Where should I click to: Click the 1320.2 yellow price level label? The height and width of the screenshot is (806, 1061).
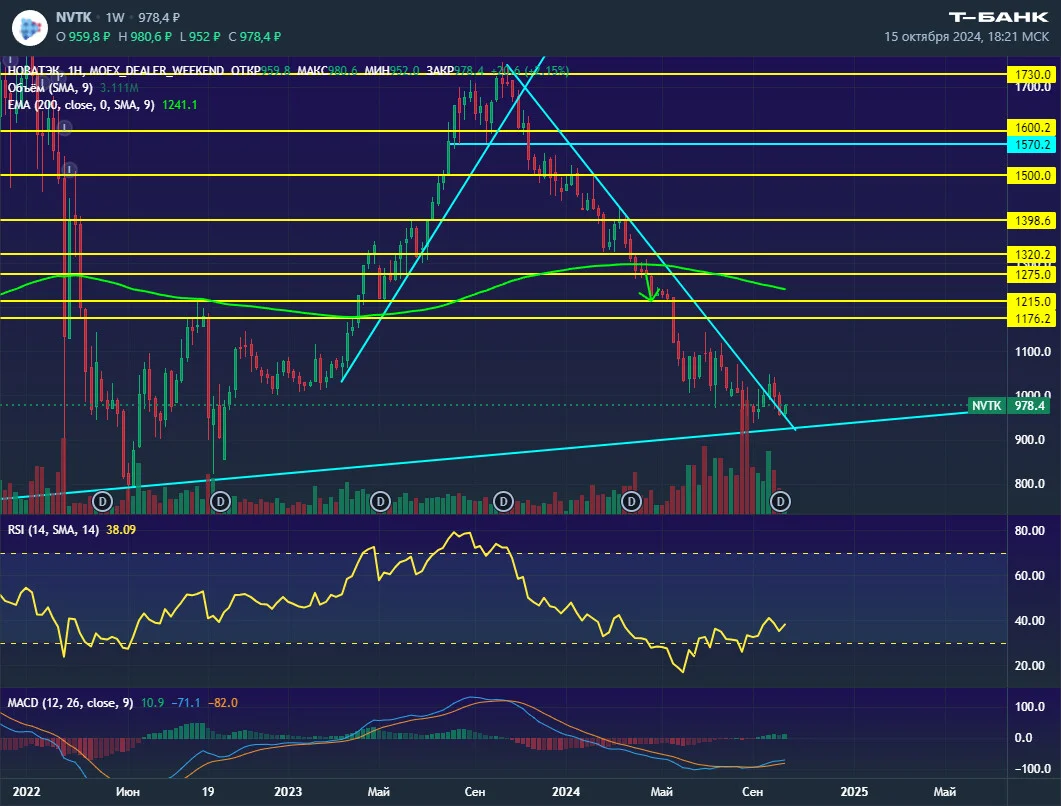[1032, 255]
